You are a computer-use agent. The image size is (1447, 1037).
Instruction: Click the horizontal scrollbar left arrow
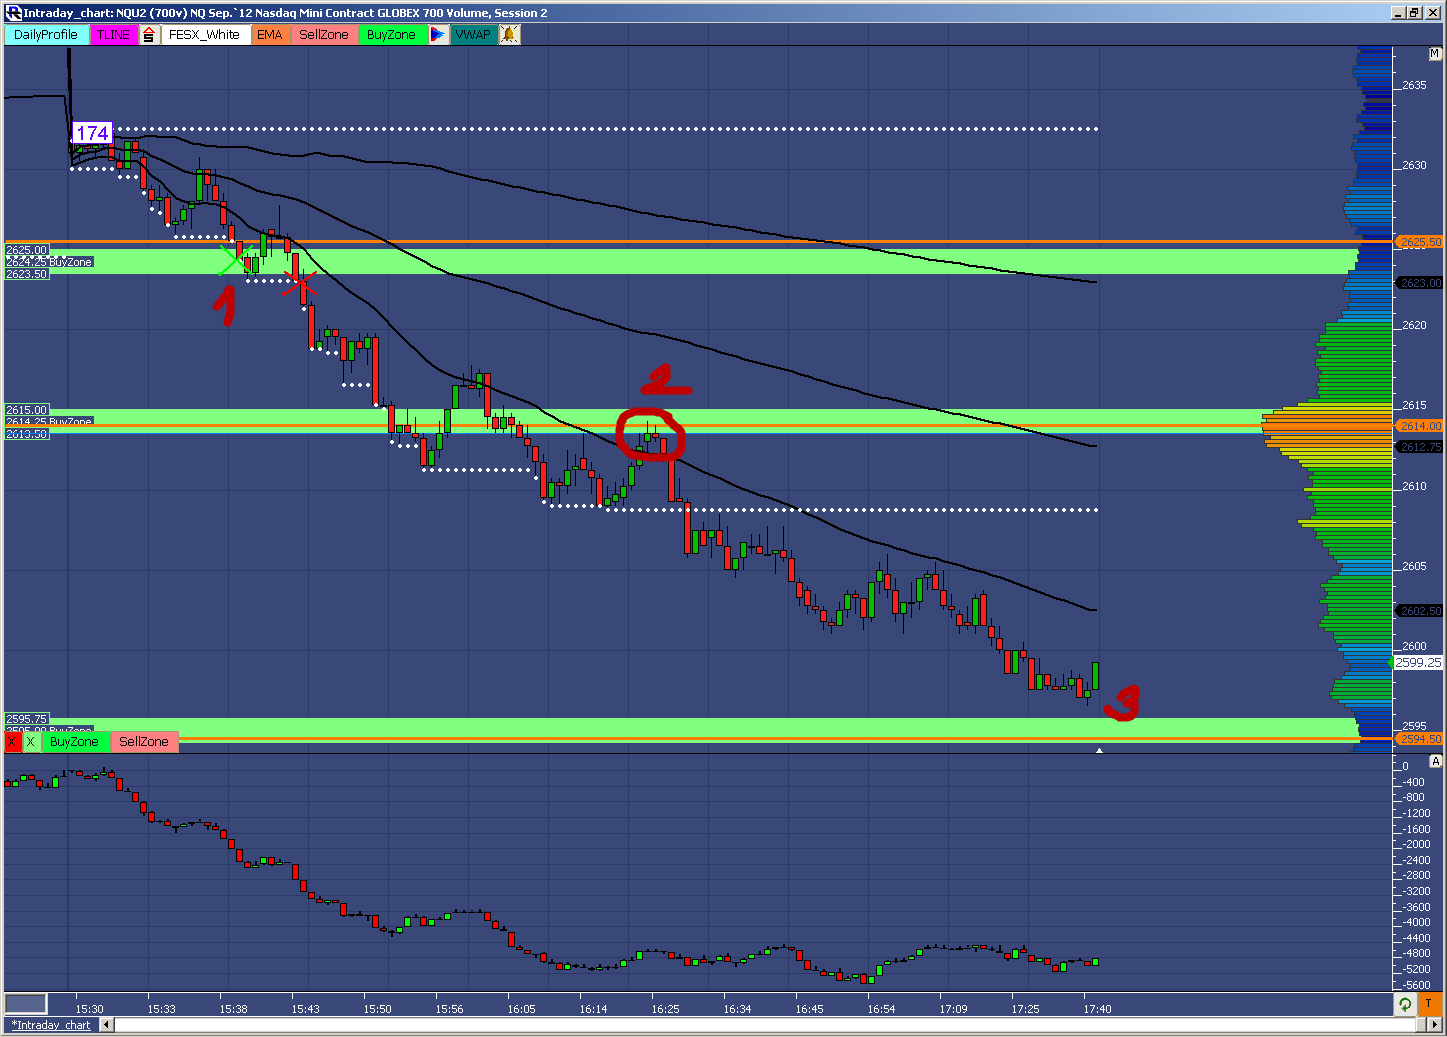click(106, 1025)
